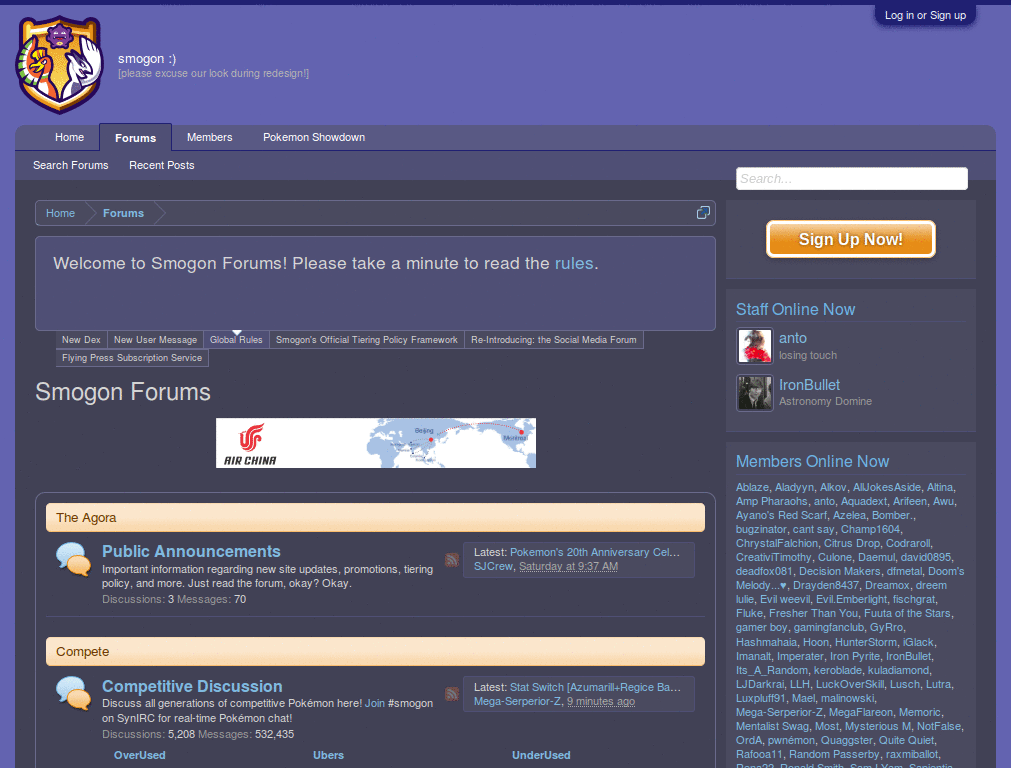The width and height of the screenshot is (1024, 768).
Task: Select Flying Press Subscription Service tab
Action: coord(132,358)
